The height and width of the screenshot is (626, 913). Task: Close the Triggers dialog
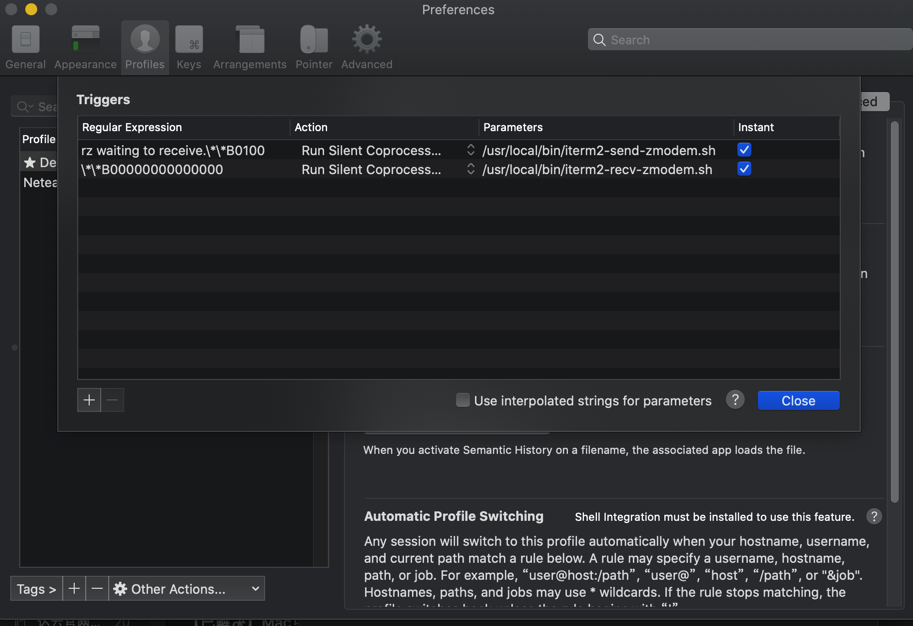(x=798, y=400)
